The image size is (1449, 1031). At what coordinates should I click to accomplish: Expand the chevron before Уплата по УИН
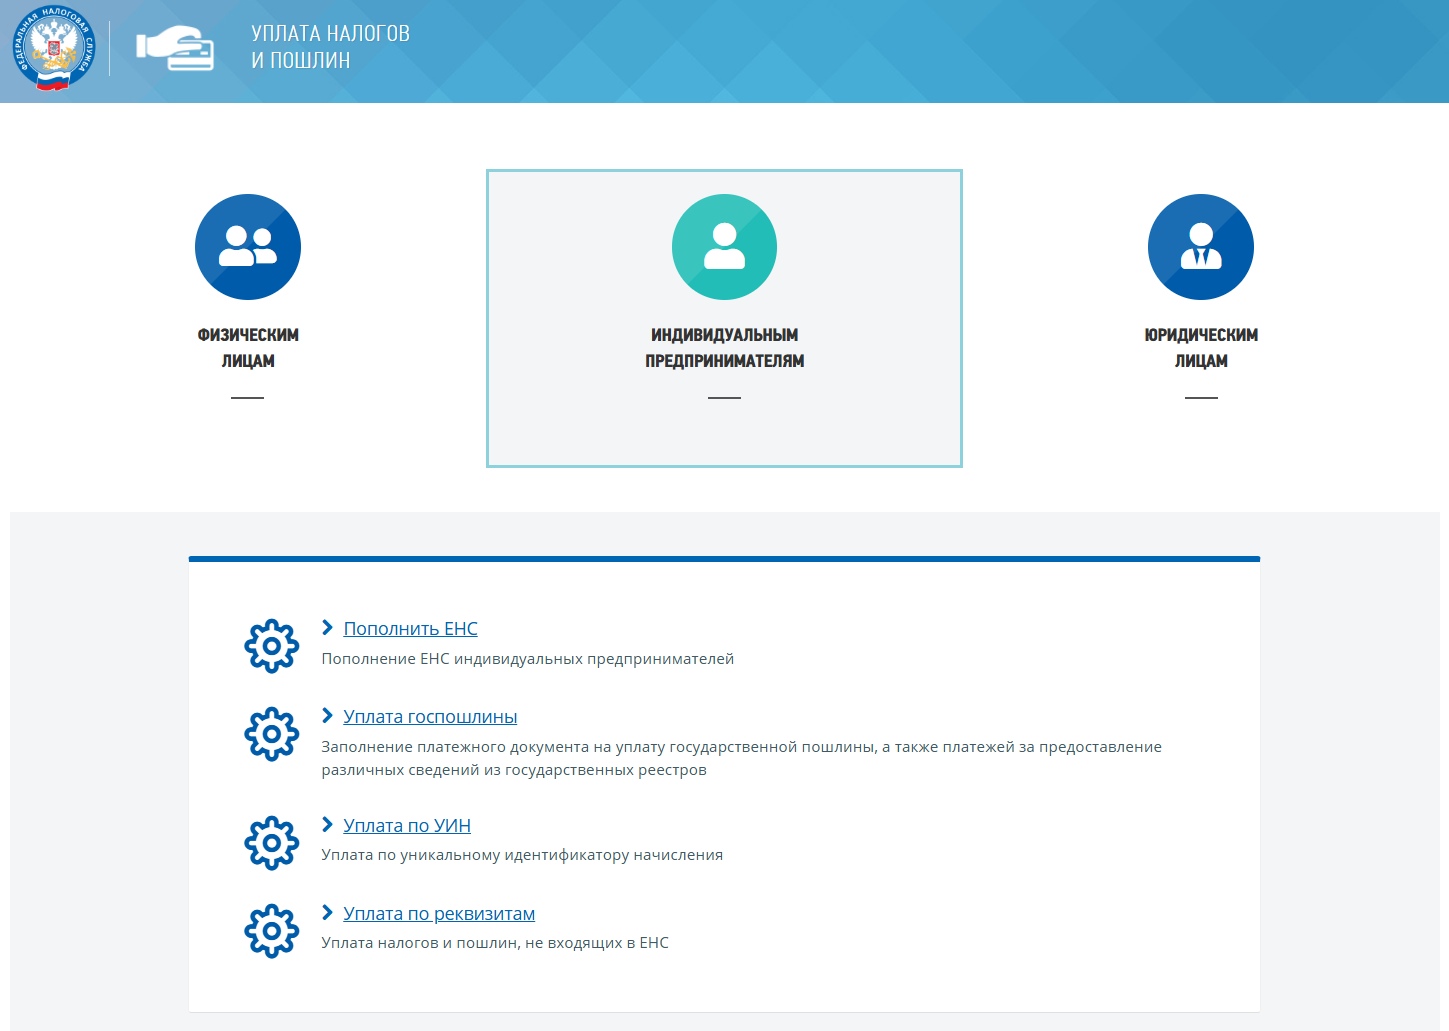[327, 825]
